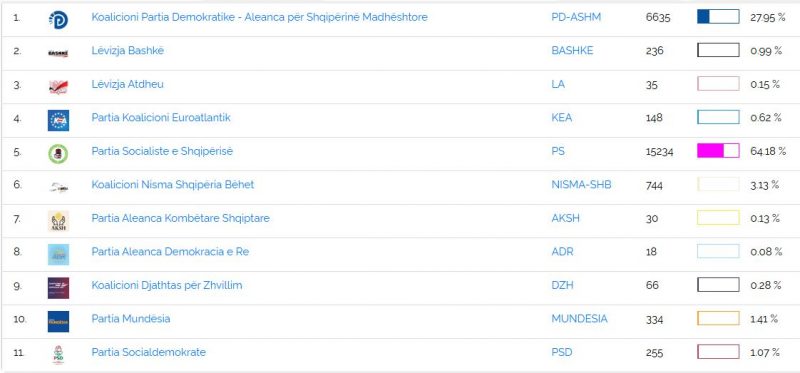Click the ADR party logo thumbnail
This screenshot has height=373, width=800.
tap(58, 255)
